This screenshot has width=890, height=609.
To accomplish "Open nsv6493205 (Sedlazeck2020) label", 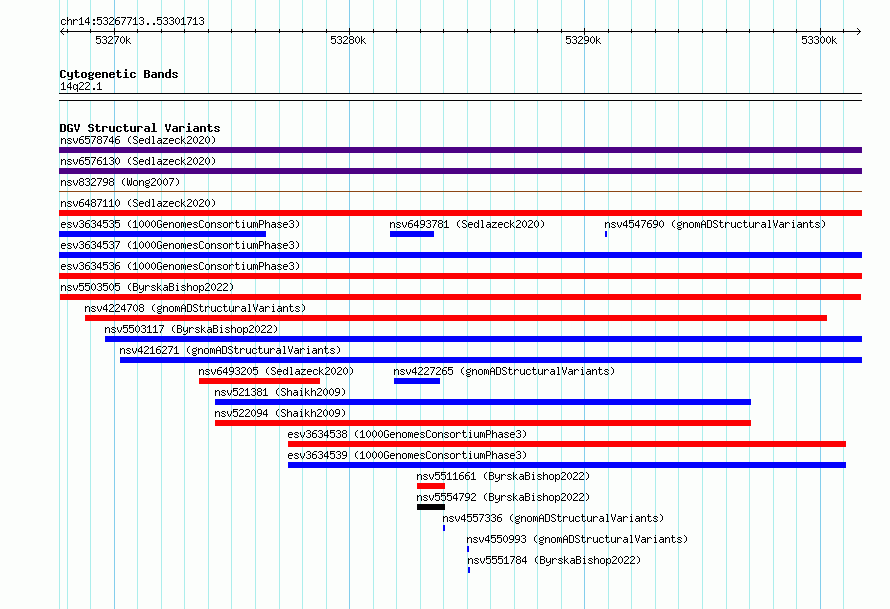I will 276,371.
